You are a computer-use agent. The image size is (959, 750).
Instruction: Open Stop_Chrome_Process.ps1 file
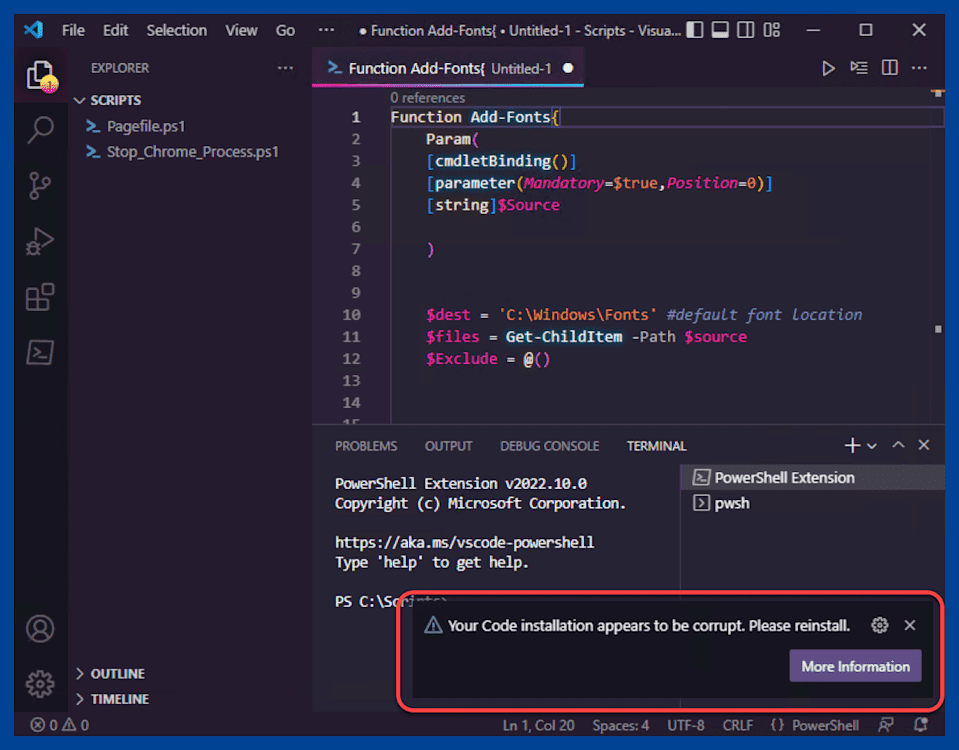(x=192, y=151)
